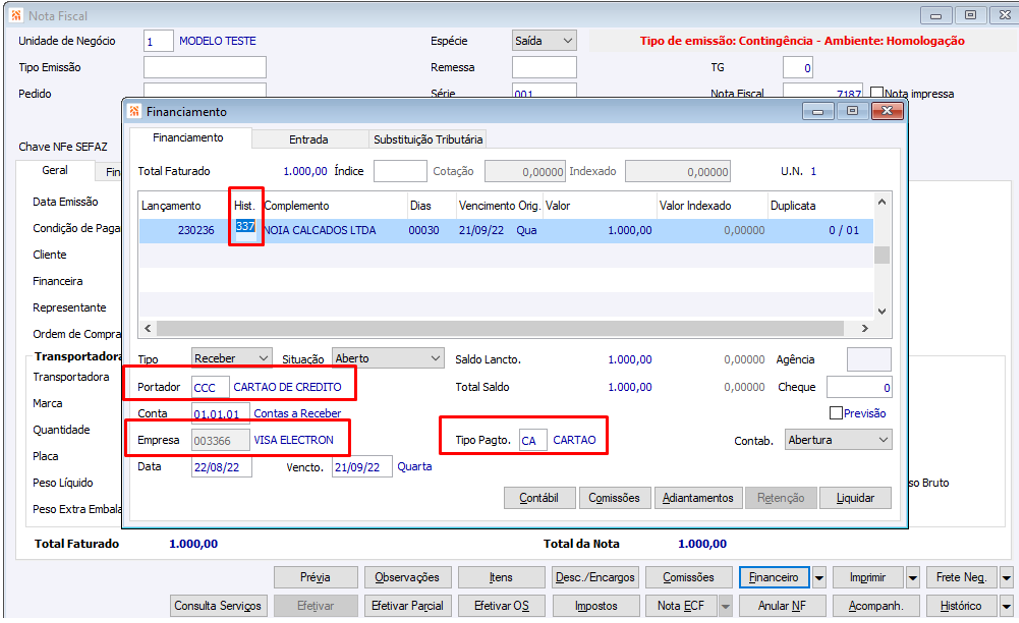Maximize the Financiamento dialog
Screen dimensions: 1019x623
tap(852, 111)
